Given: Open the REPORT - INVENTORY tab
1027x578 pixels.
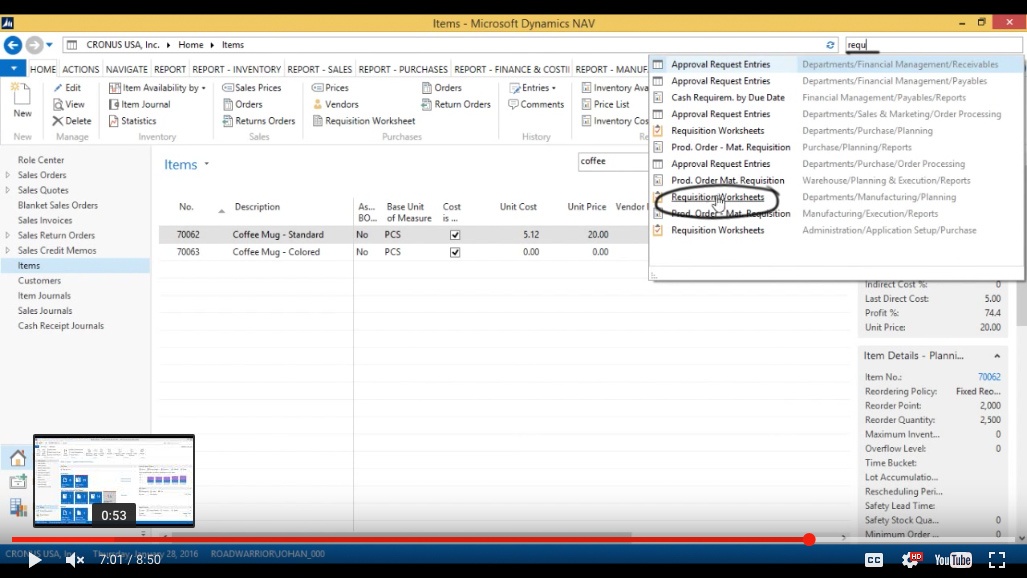Looking at the screenshot, I should [236, 69].
